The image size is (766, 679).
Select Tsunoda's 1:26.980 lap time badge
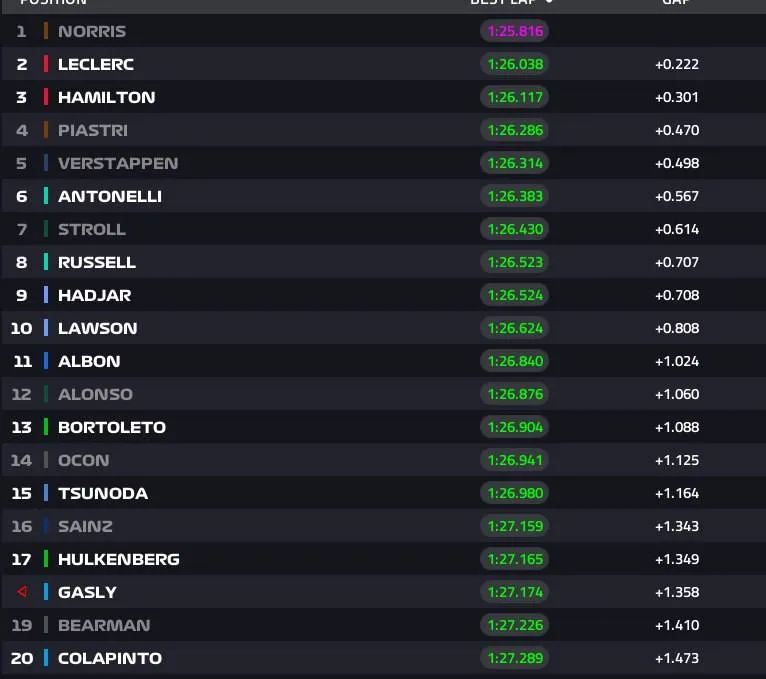coord(515,493)
